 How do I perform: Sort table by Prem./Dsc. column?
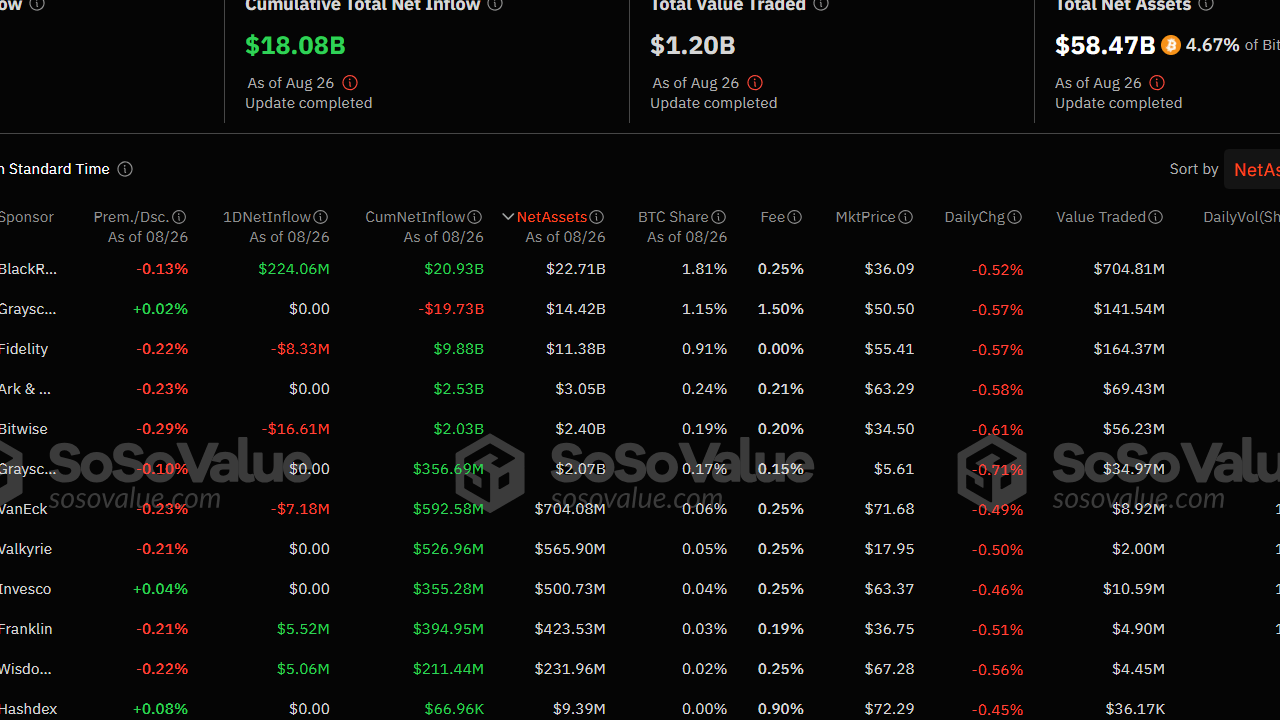[x=132, y=217]
